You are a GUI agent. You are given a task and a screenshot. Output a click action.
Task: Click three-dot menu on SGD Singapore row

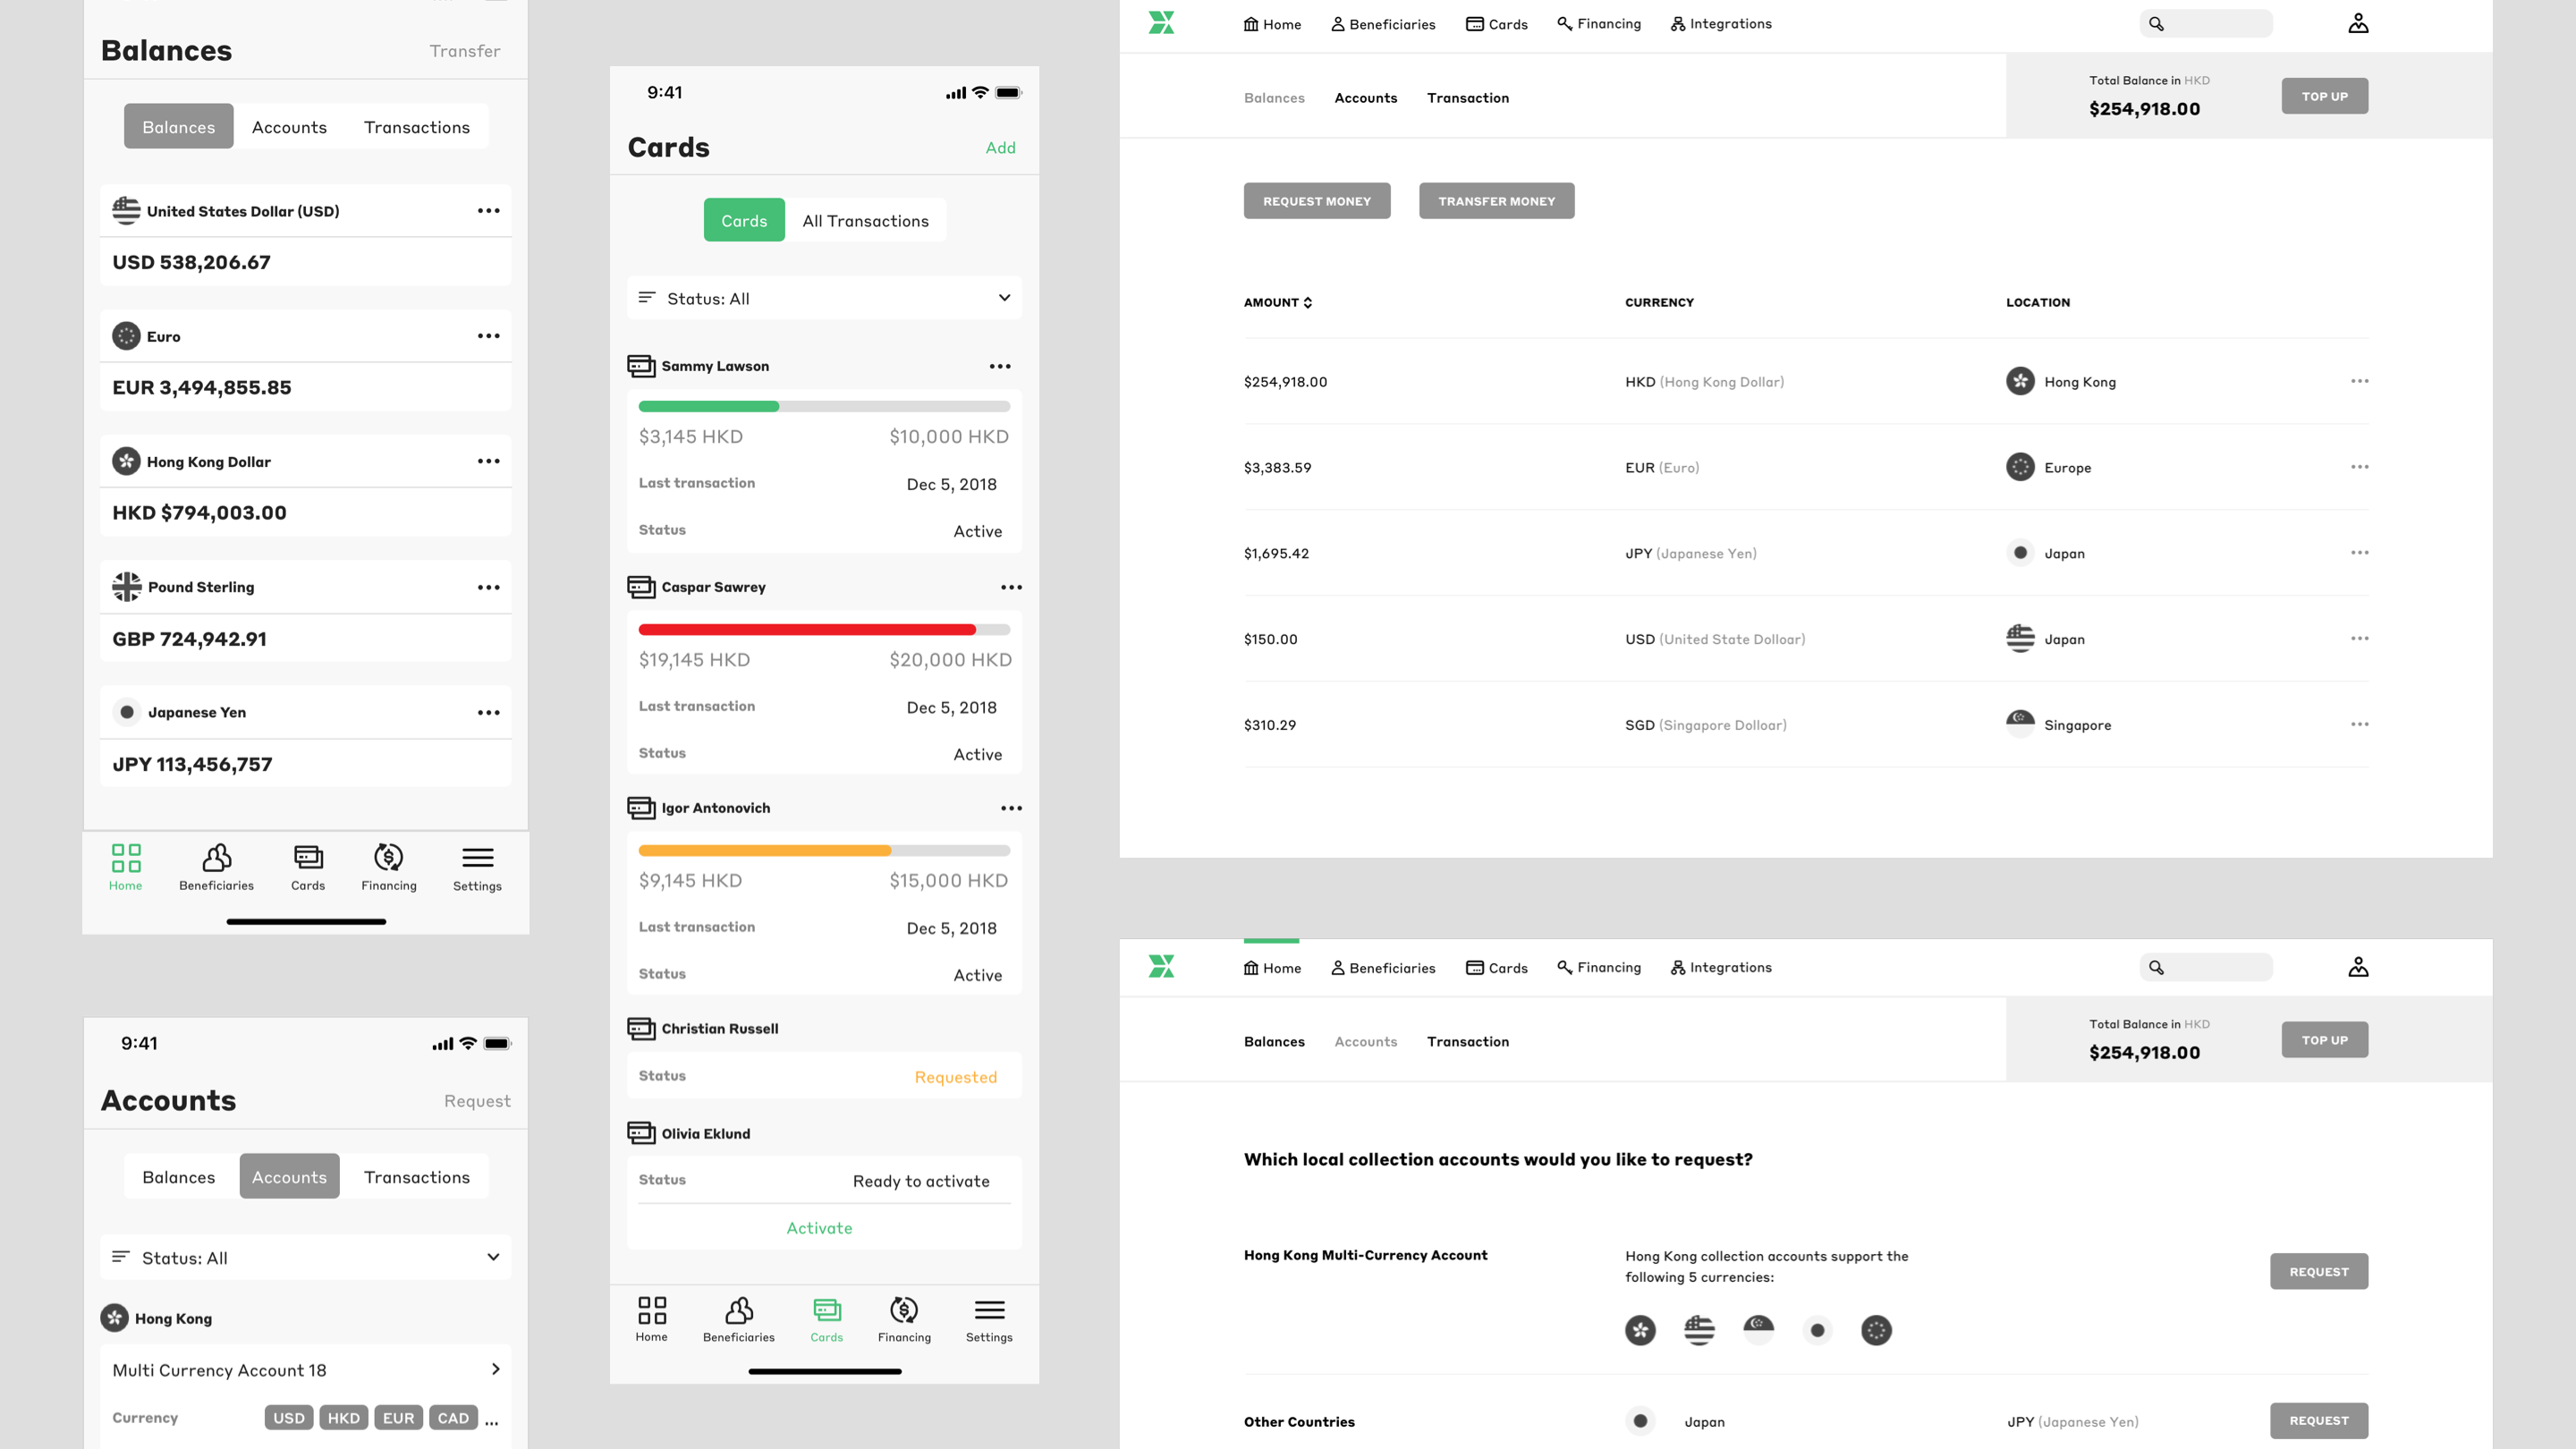2359,724
